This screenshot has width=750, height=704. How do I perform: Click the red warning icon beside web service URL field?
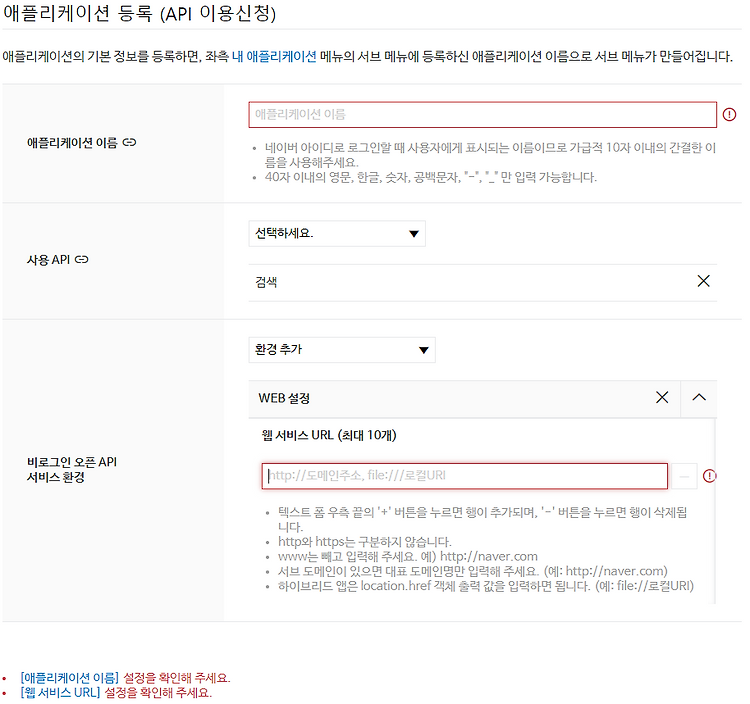(709, 476)
